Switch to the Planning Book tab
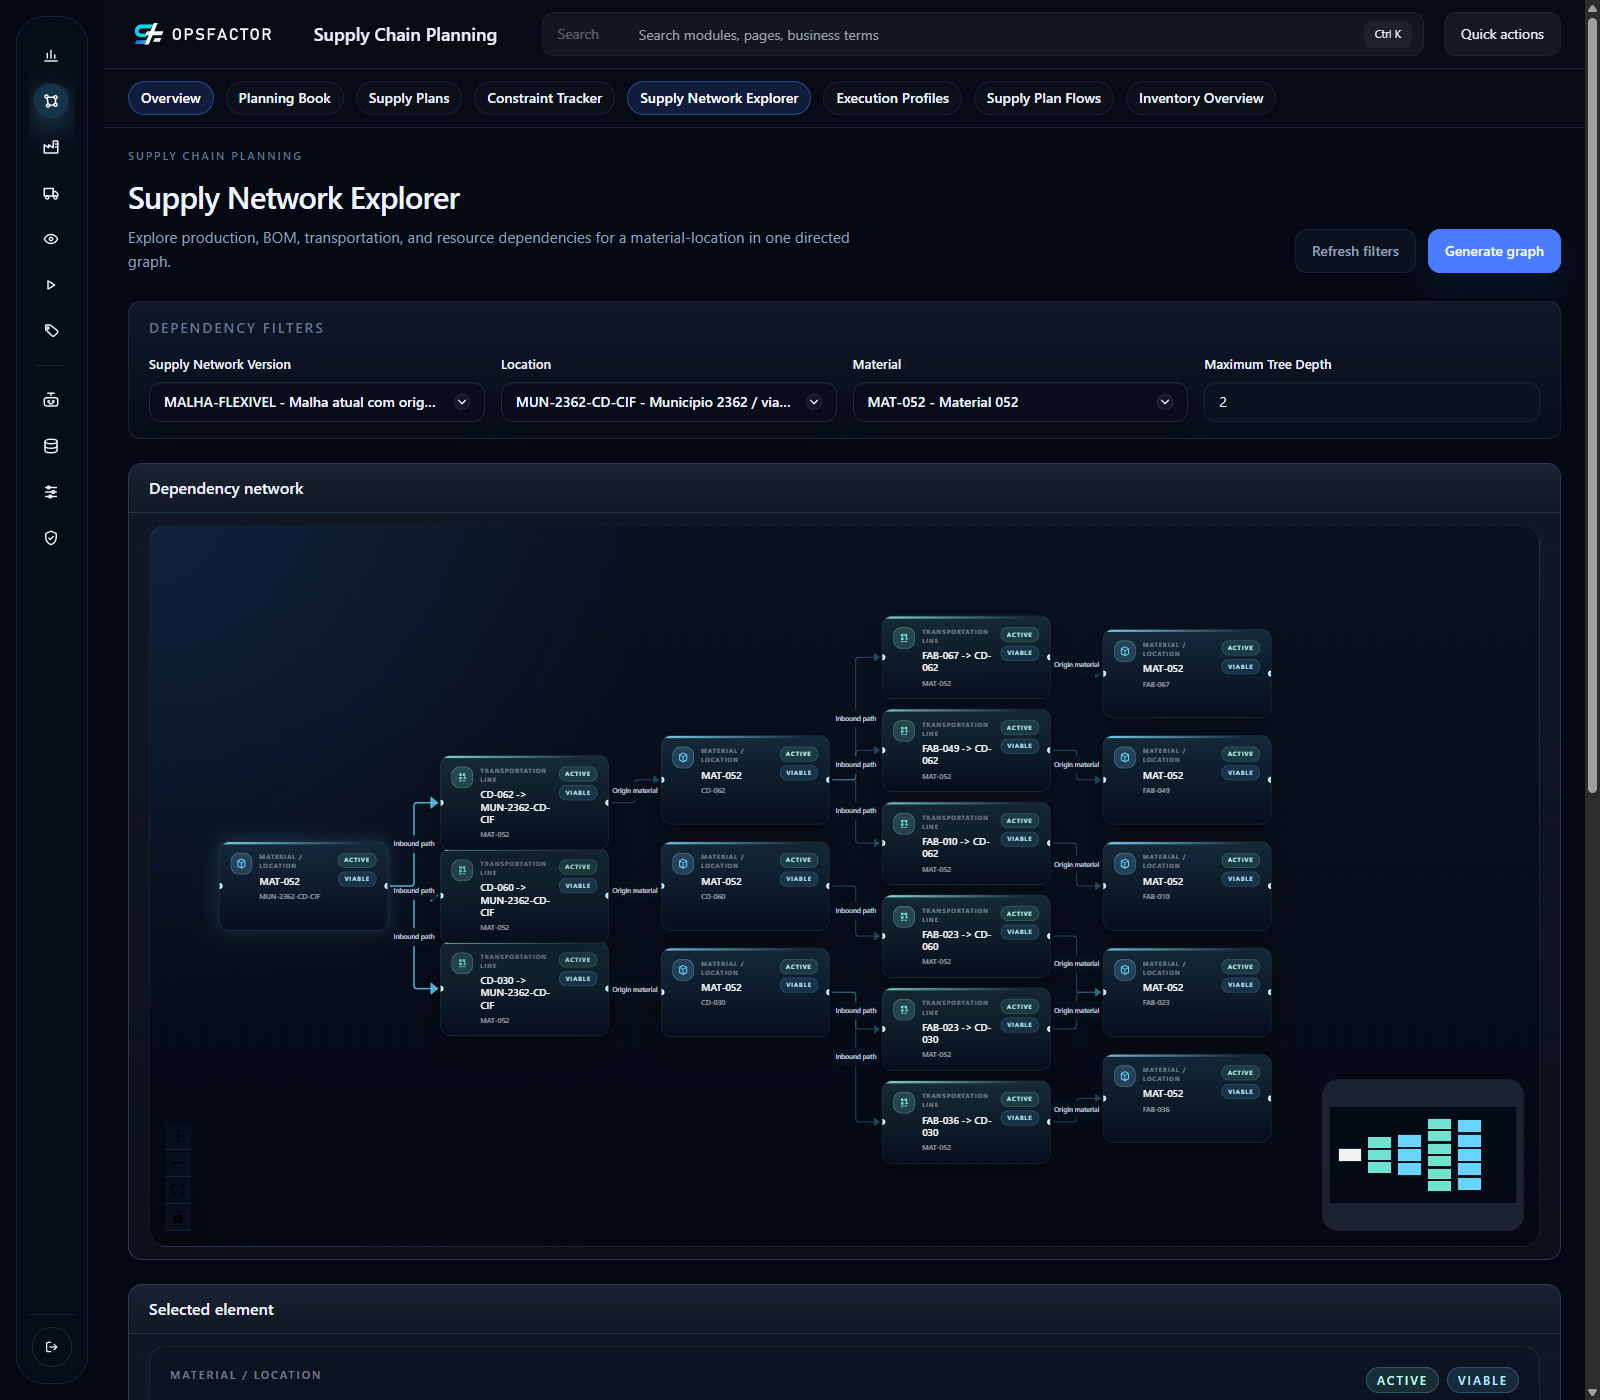The height and width of the screenshot is (1400, 1600). tap(285, 98)
